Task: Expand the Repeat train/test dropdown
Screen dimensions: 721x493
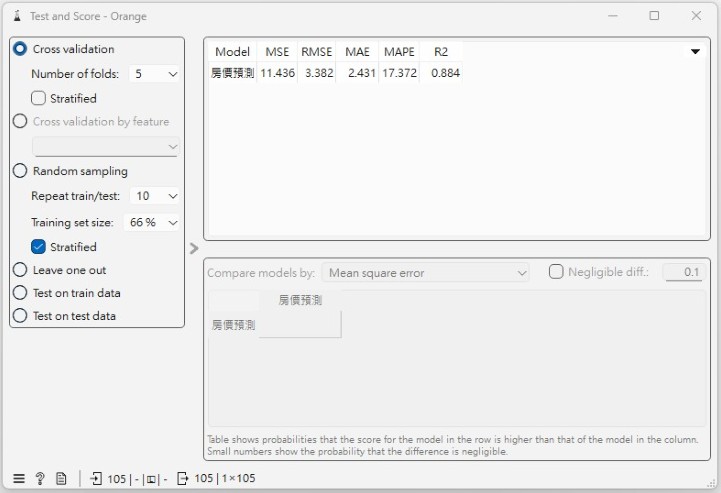Action: click(155, 196)
